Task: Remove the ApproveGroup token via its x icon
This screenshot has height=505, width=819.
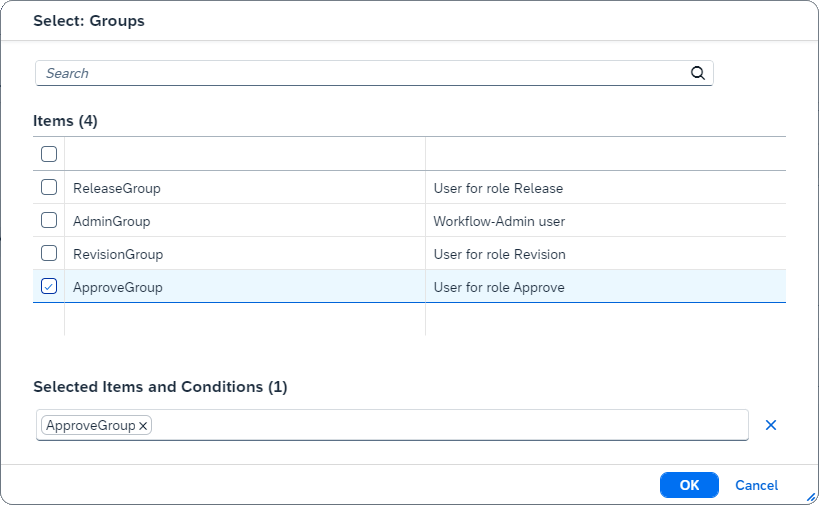Action: click(x=143, y=426)
